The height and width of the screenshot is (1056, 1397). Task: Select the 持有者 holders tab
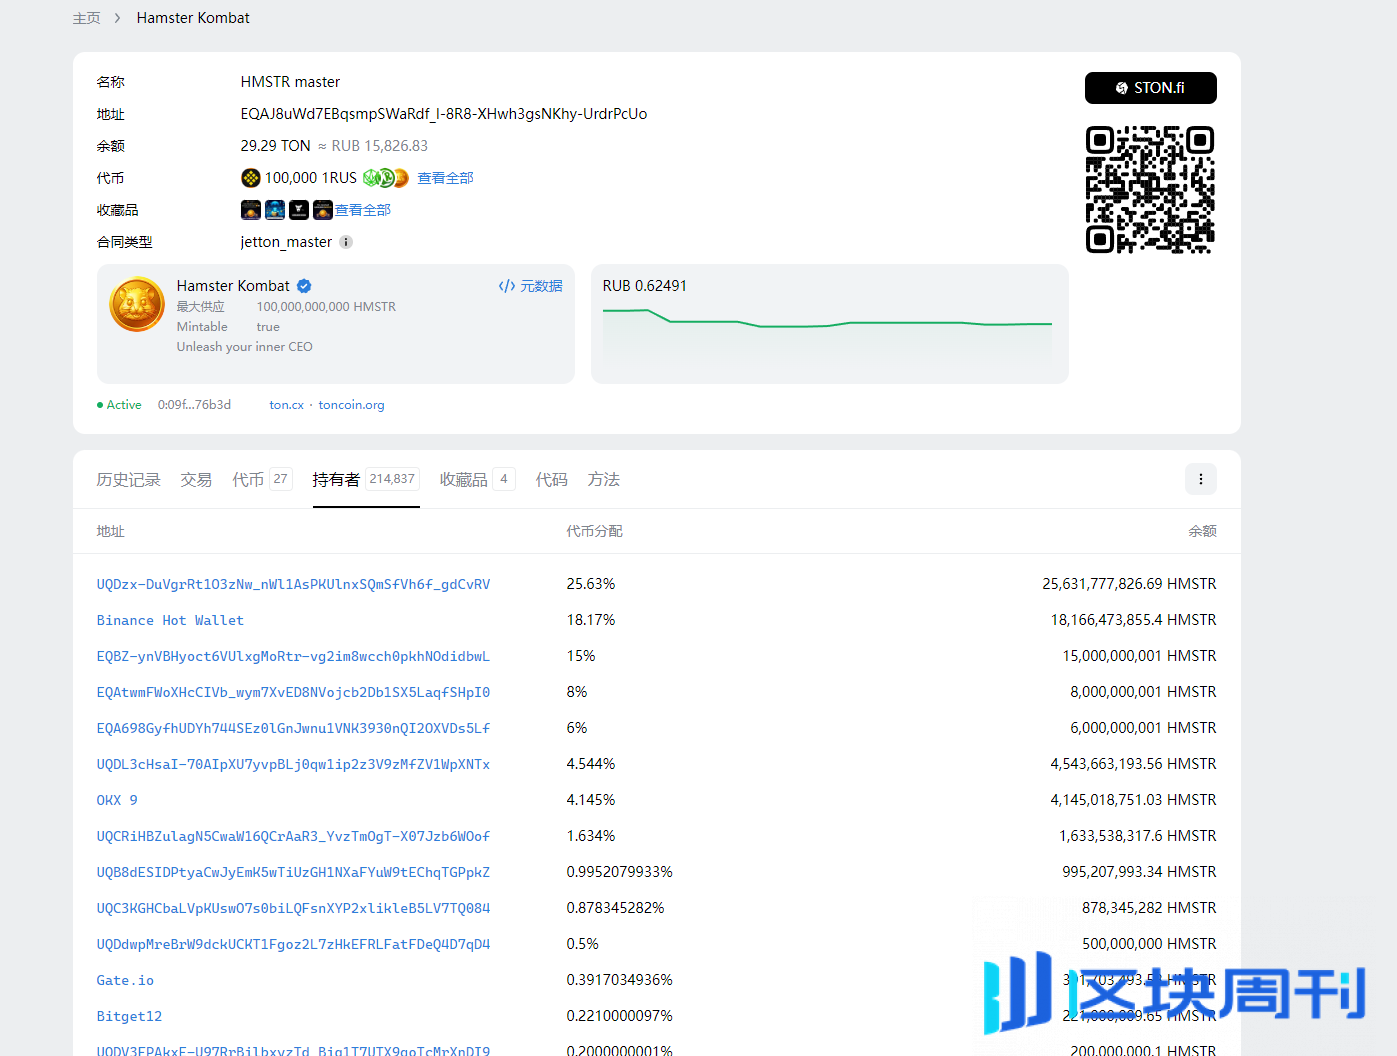[366, 480]
